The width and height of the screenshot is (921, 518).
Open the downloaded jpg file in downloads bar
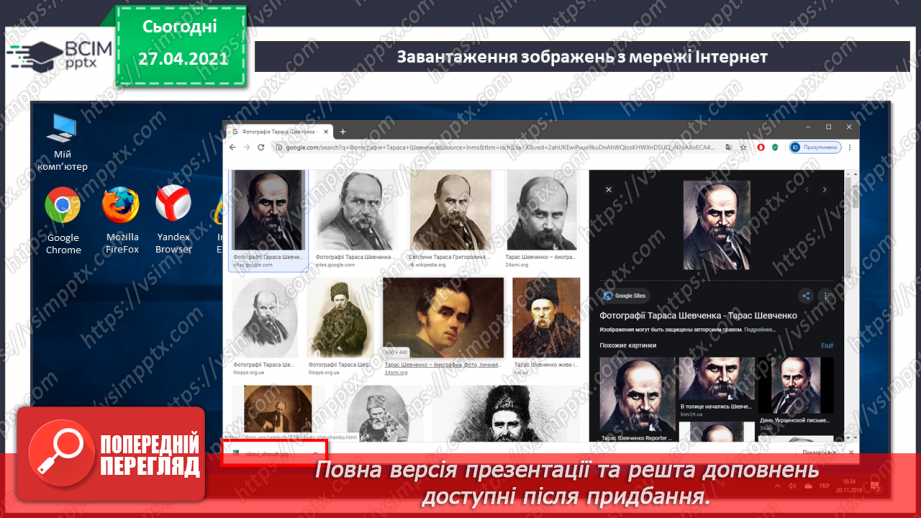pos(268,454)
